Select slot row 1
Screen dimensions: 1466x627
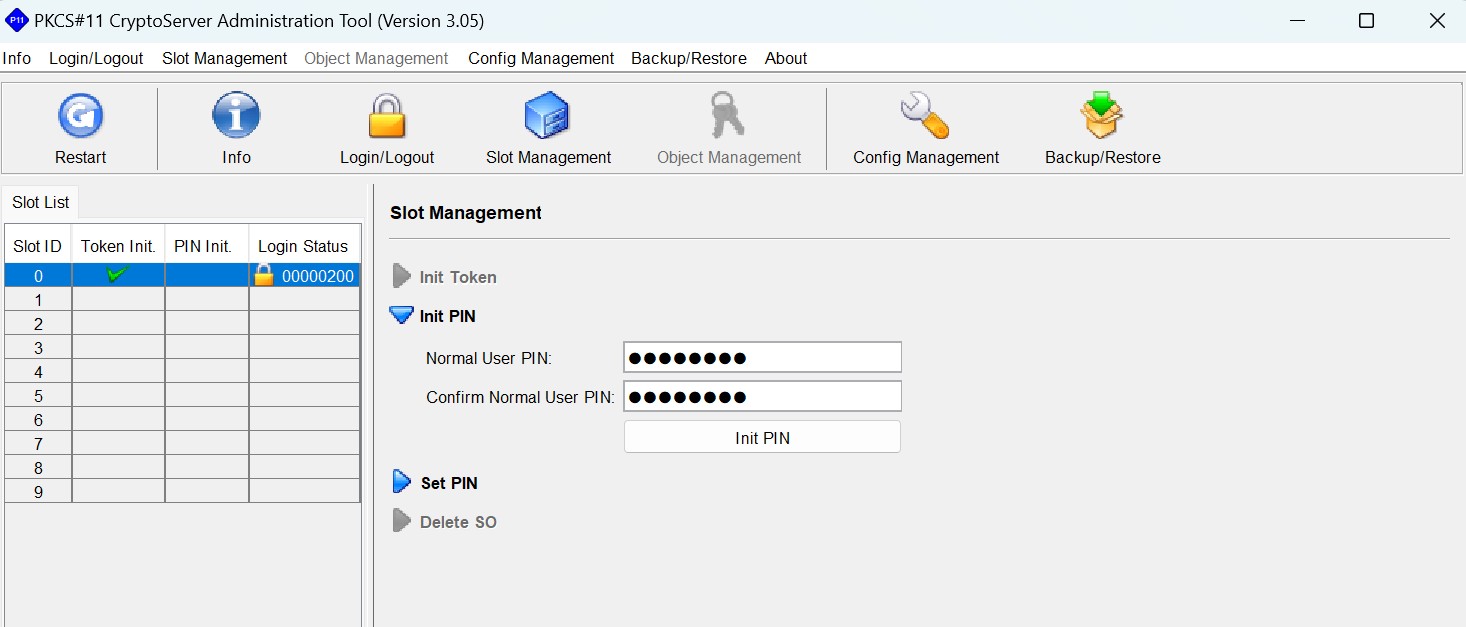tap(182, 299)
